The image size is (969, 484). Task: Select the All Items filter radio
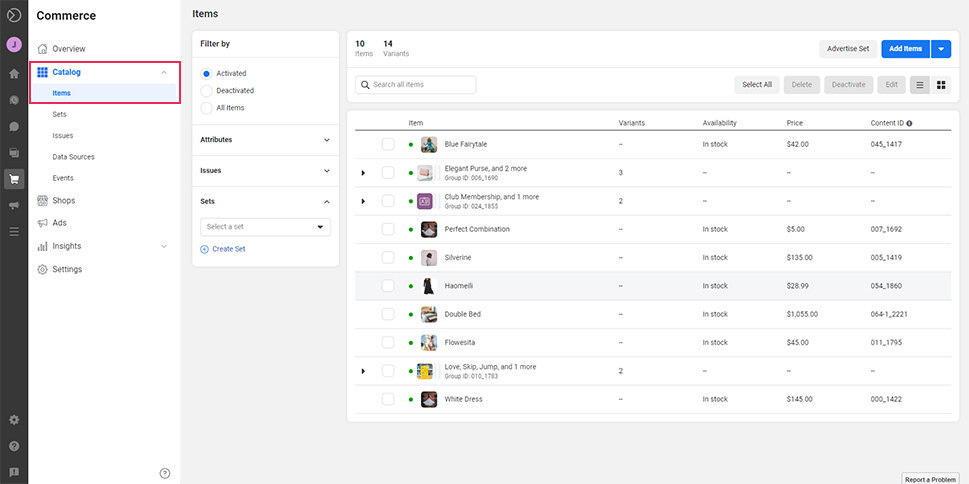tap(206, 108)
